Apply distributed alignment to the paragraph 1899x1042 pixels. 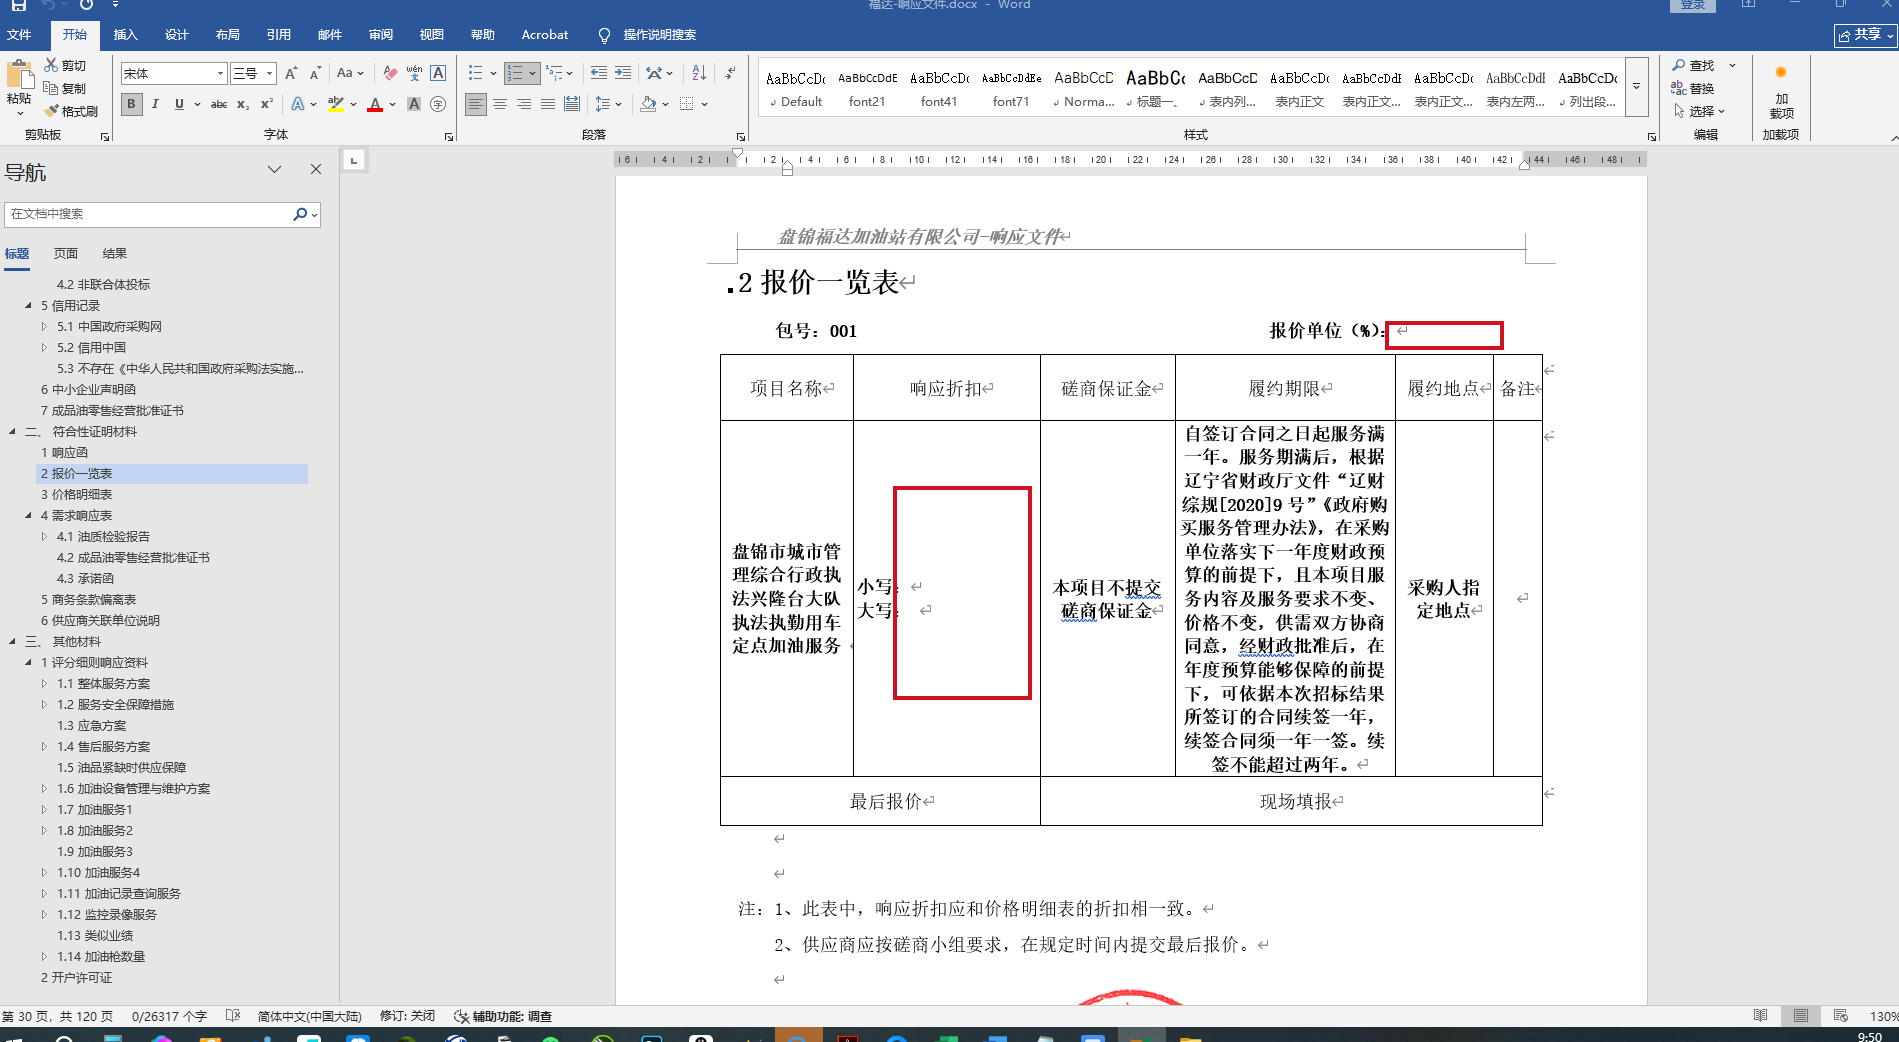tap(572, 104)
